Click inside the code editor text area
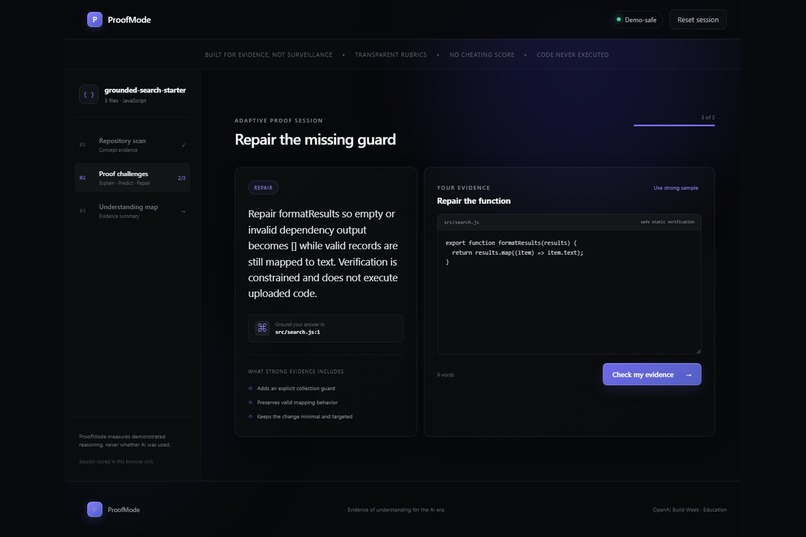 click(x=569, y=291)
